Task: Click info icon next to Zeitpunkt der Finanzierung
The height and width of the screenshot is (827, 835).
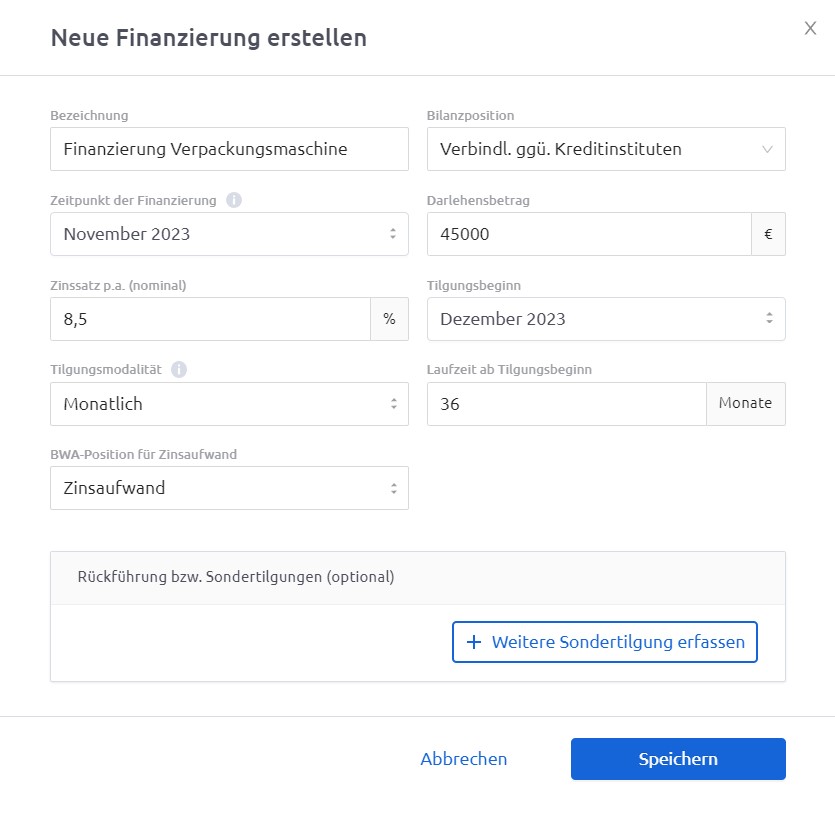Action: click(234, 200)
